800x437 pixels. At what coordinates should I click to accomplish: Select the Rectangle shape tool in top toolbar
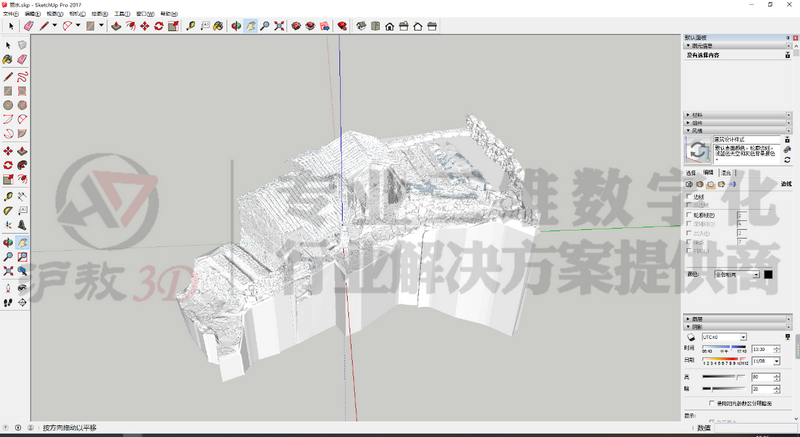[90, 26]
